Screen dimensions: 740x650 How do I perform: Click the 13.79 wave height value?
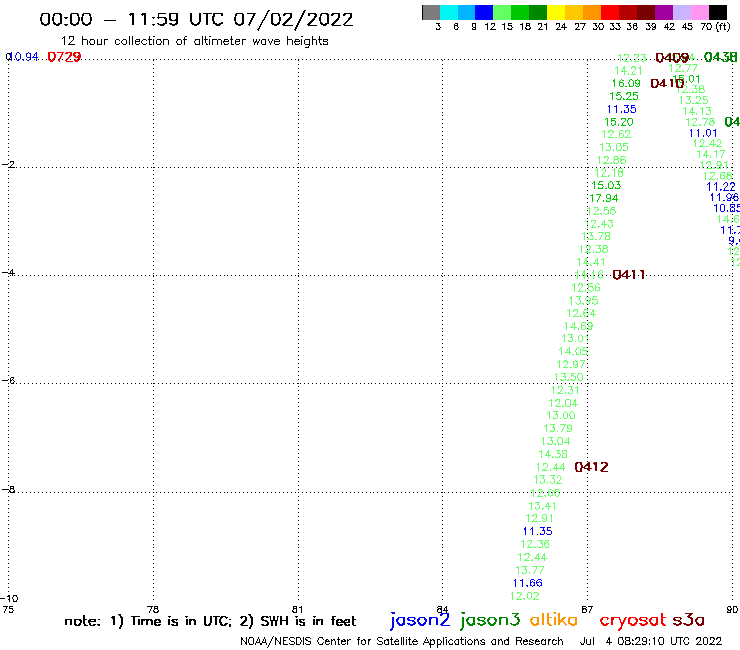click(x=558, y=429)
